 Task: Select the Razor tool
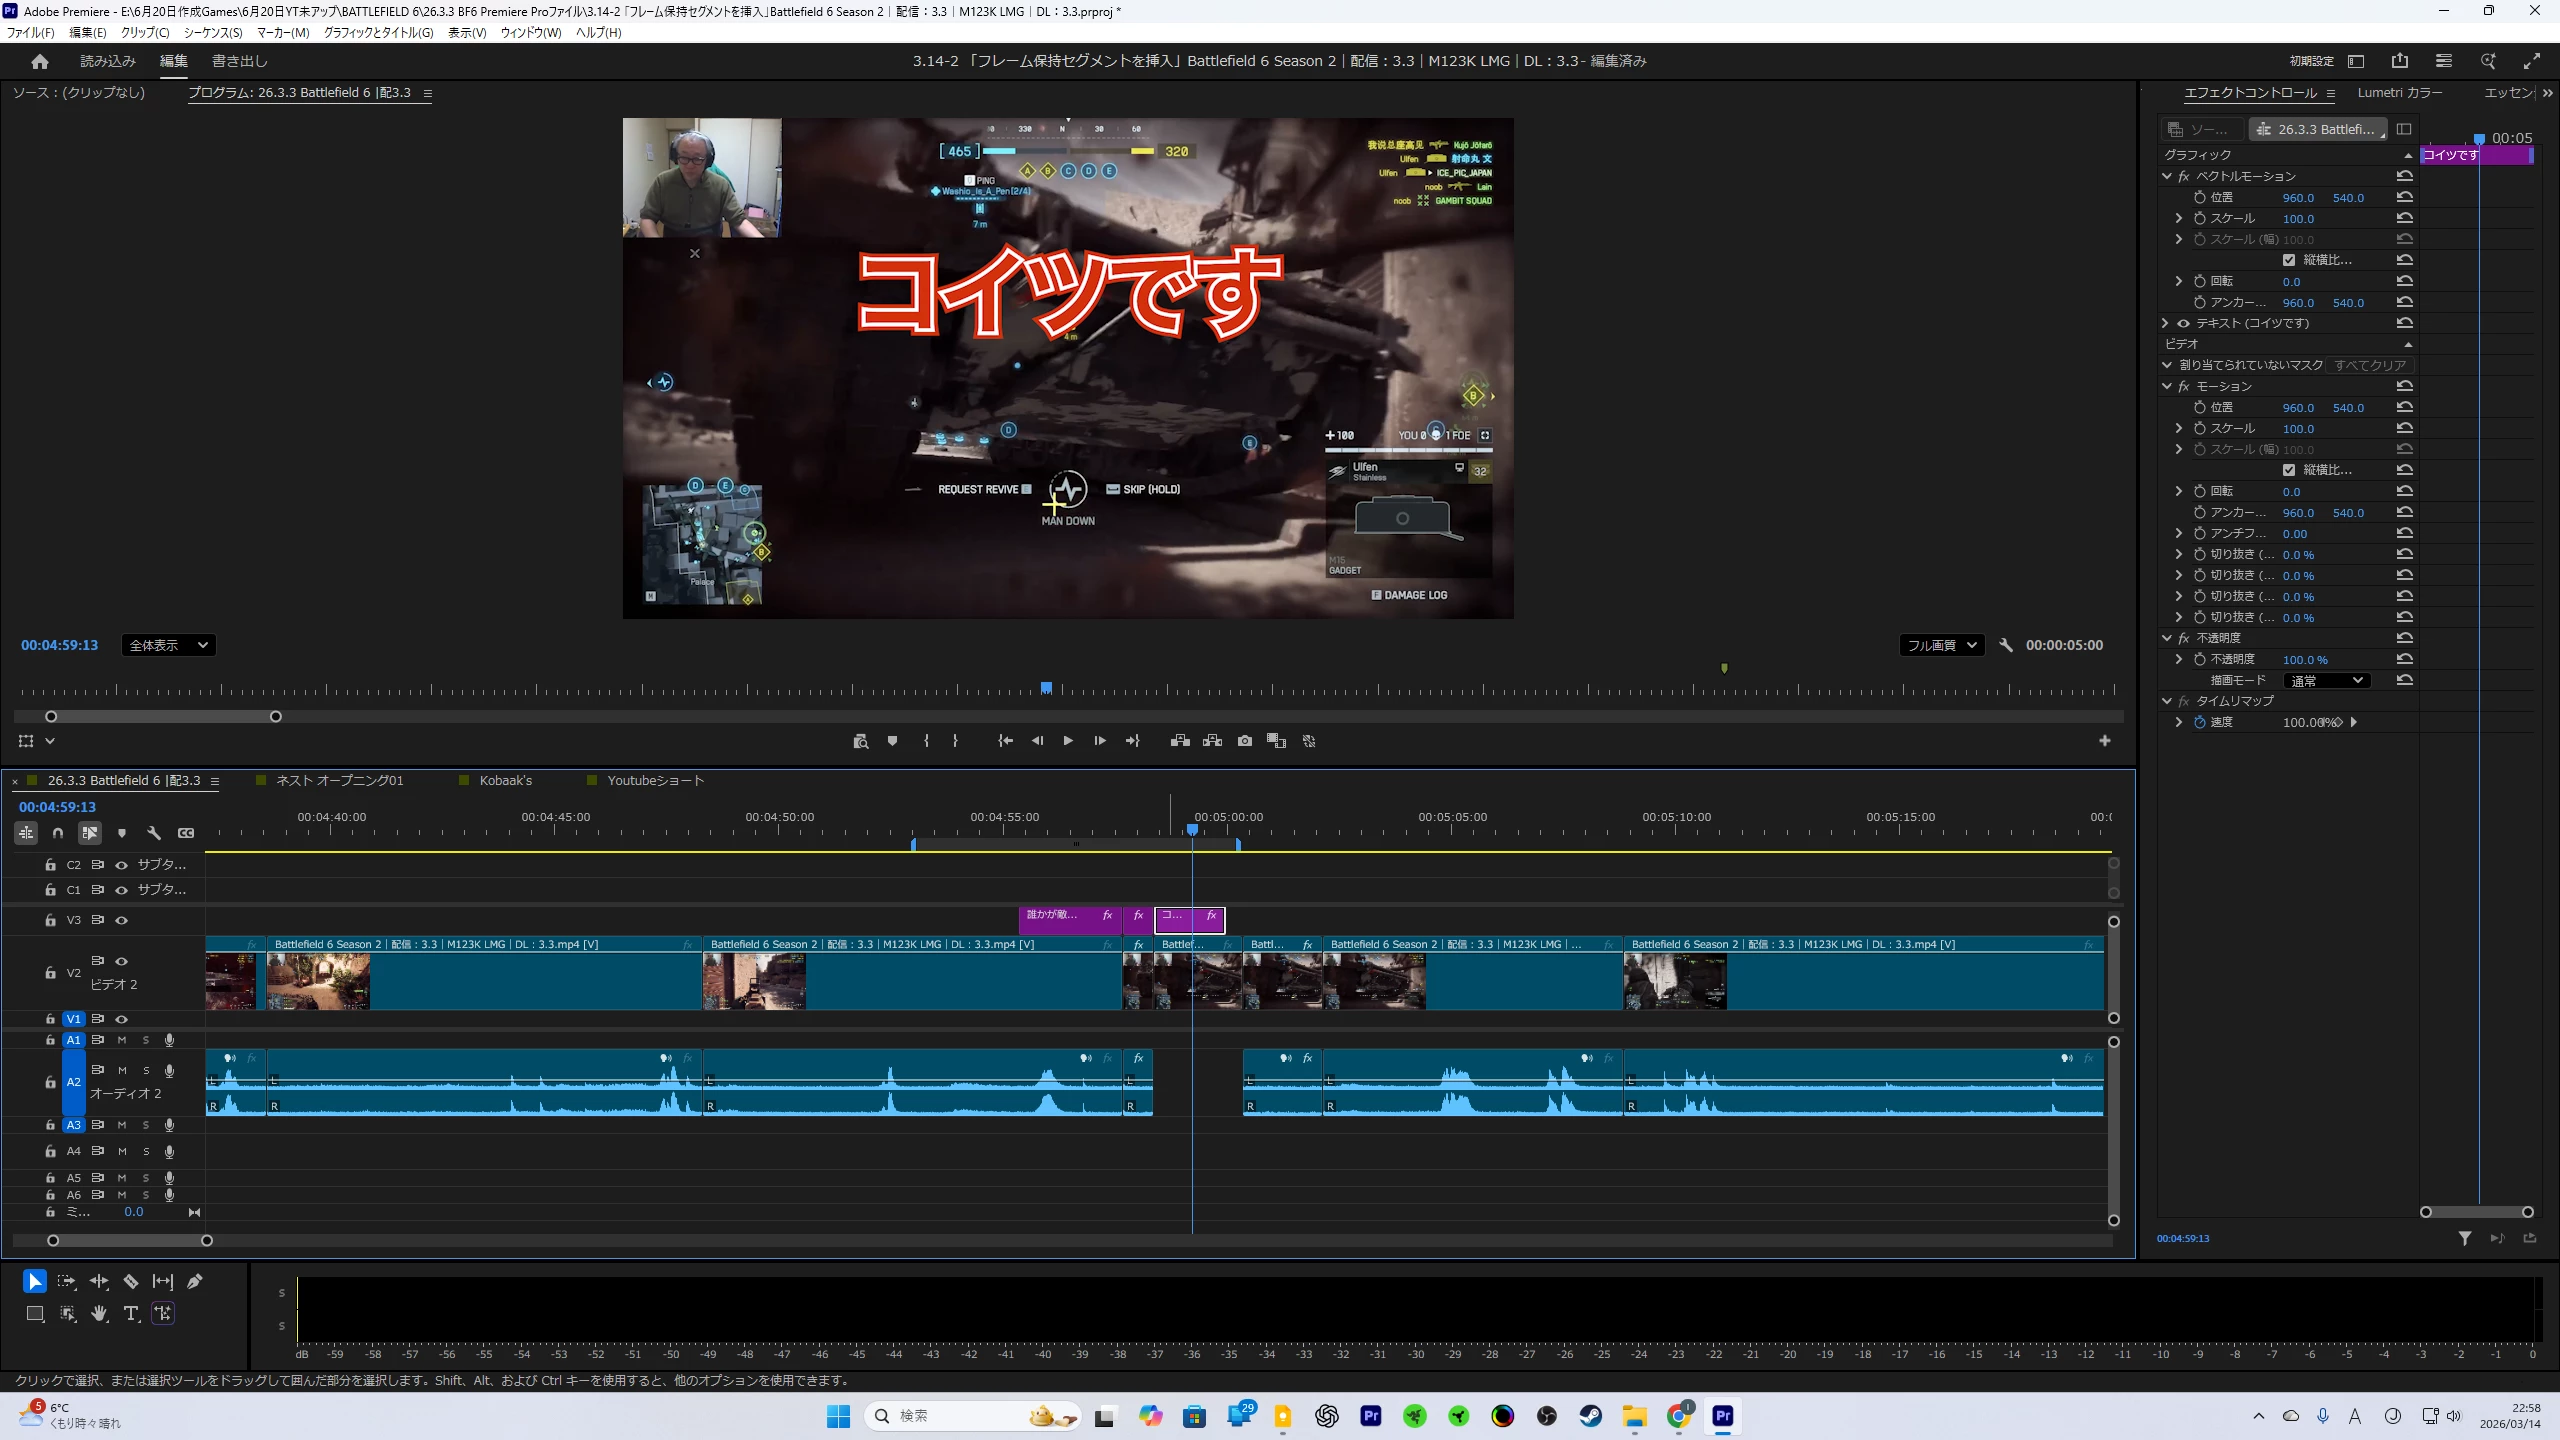130,1281
